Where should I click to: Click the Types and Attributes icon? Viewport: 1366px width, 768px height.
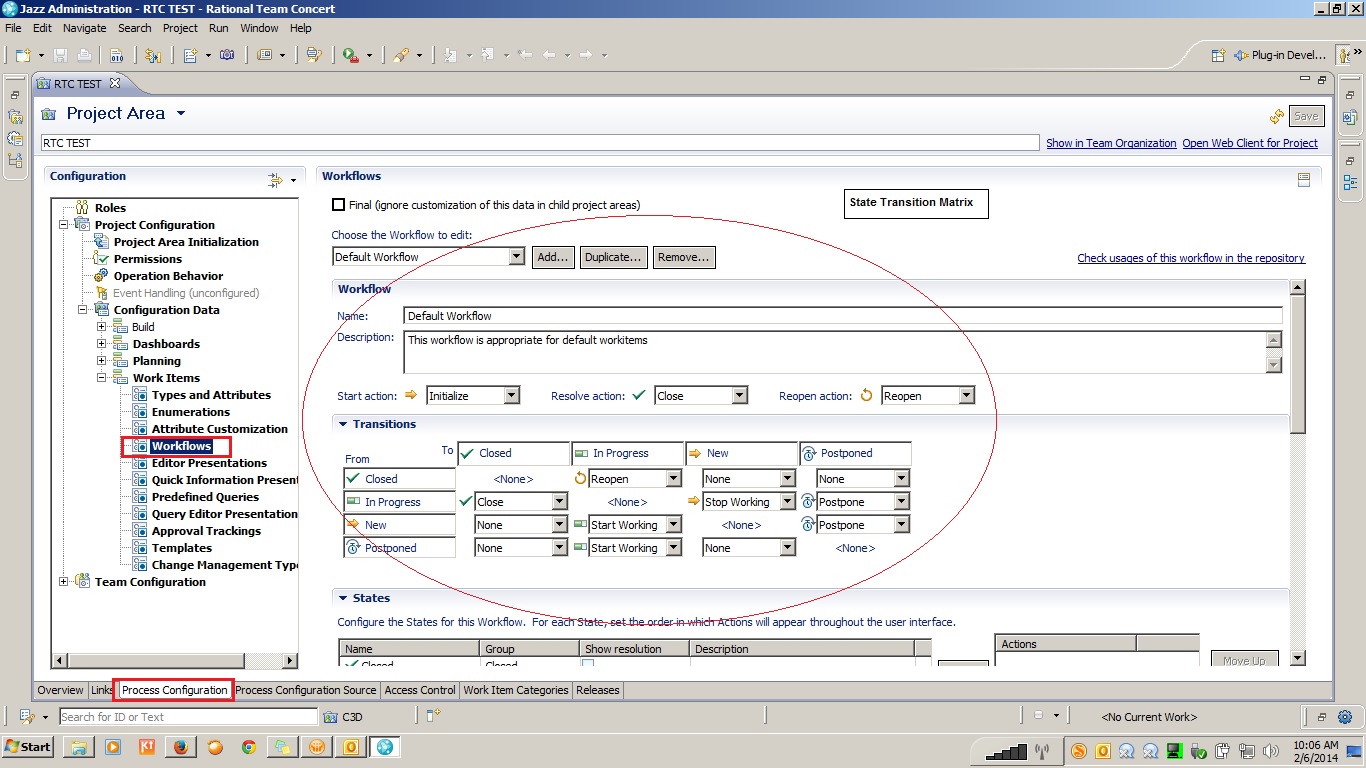click(140, 395)
